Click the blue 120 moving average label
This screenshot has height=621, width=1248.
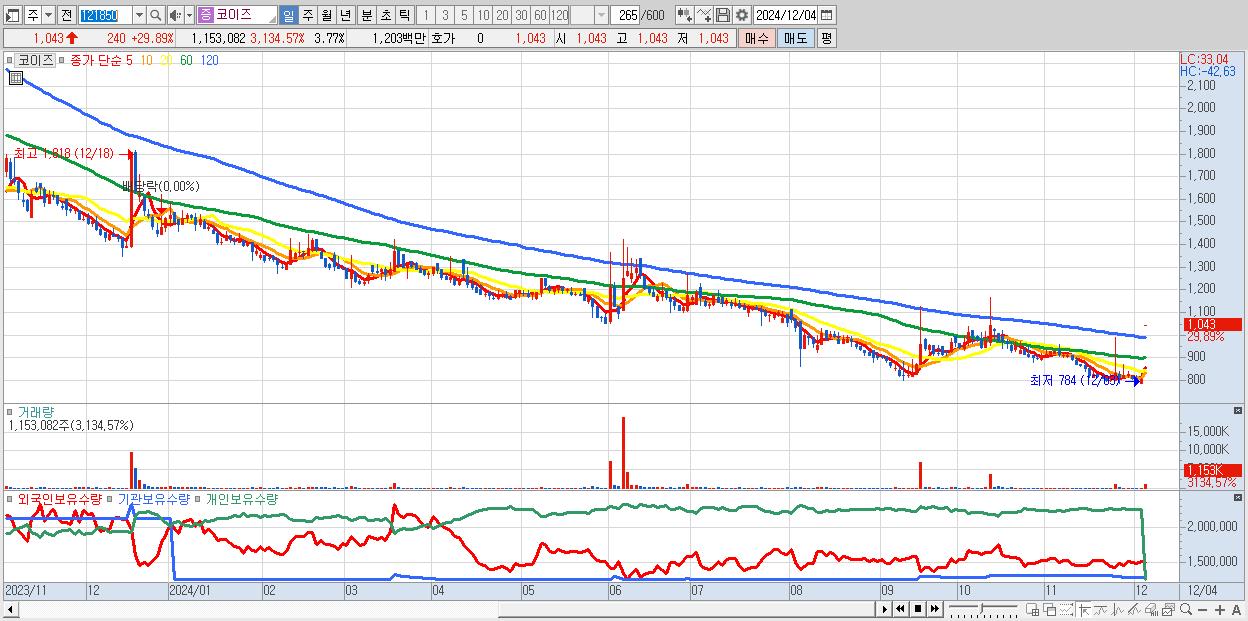[x=210, y=60]
